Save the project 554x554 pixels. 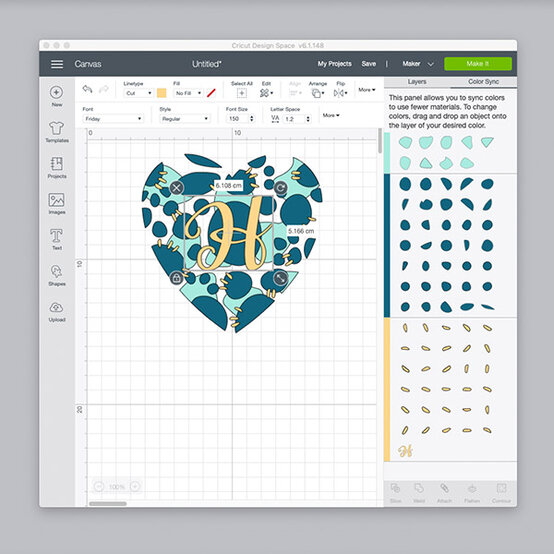[x=369, y=64]
